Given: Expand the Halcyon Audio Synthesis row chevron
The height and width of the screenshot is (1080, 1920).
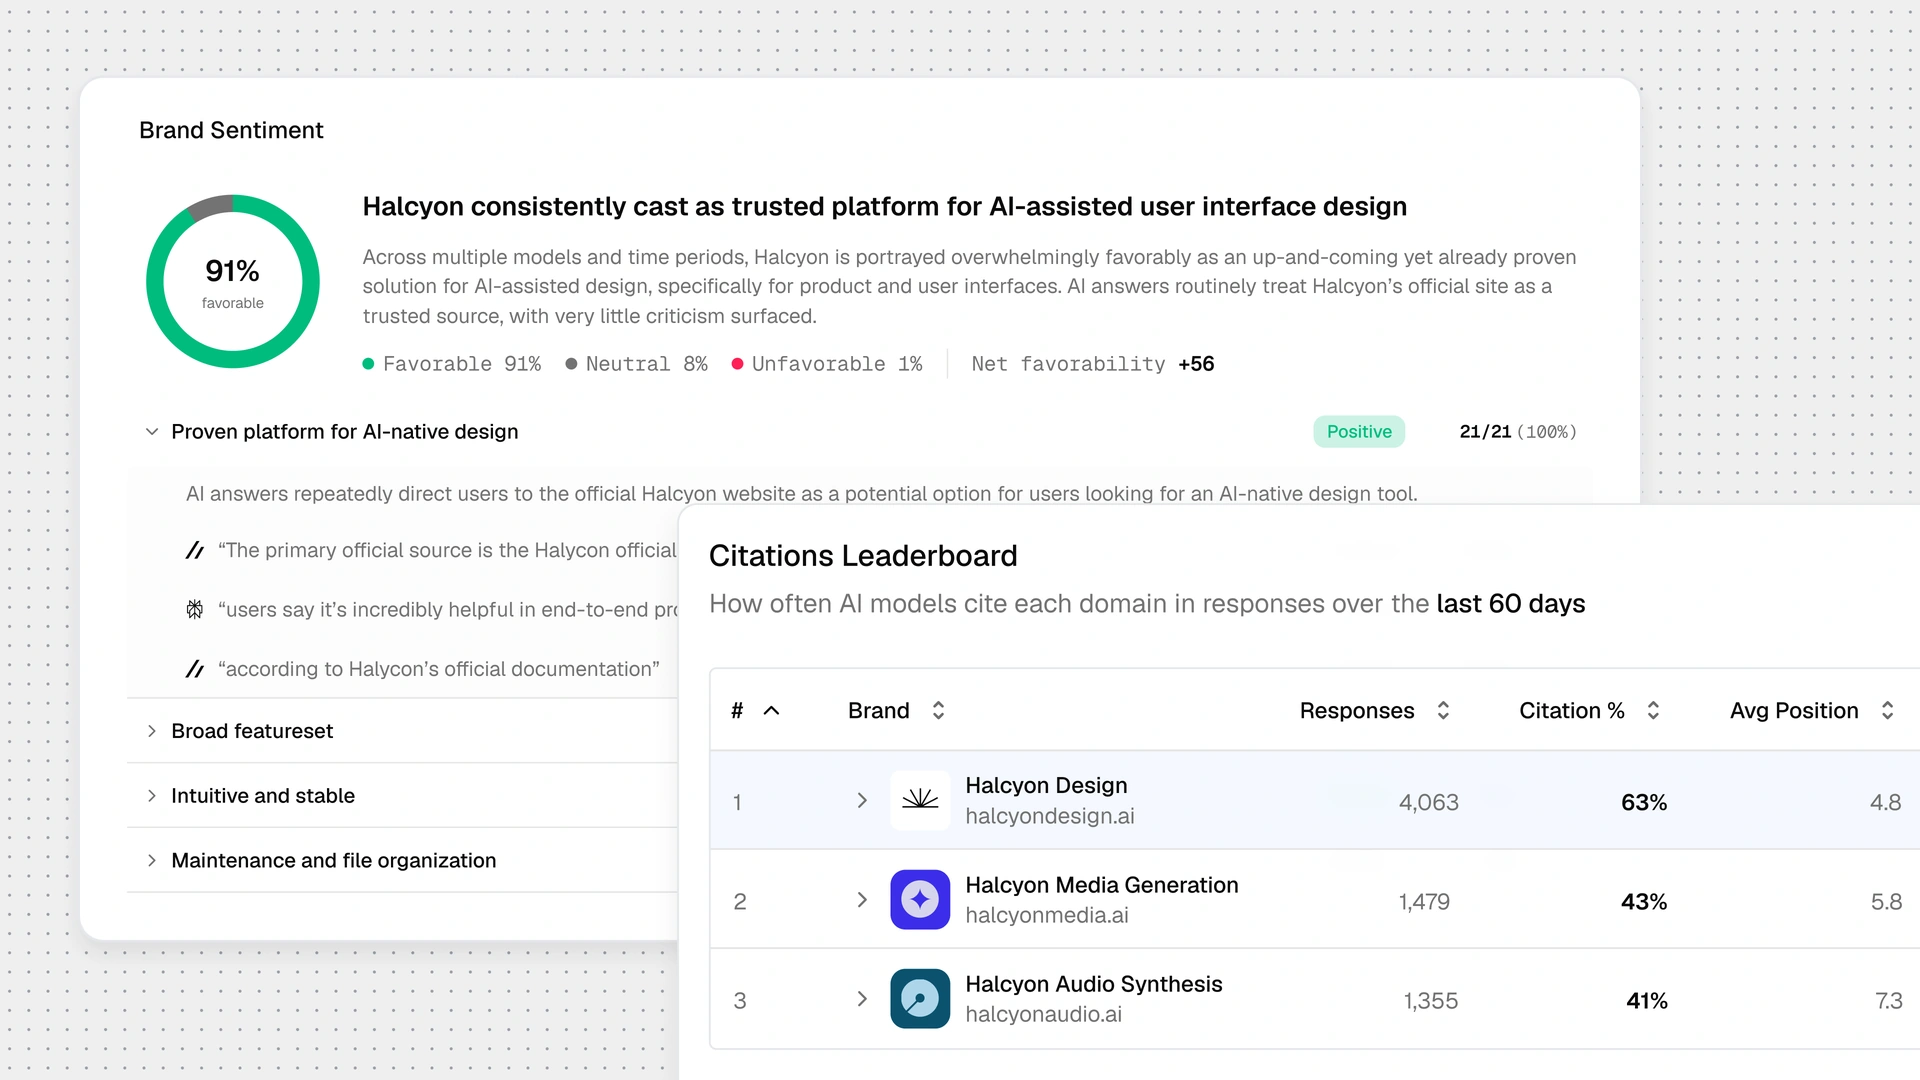Looking at the screenshot, I should [x=862, y=999].
